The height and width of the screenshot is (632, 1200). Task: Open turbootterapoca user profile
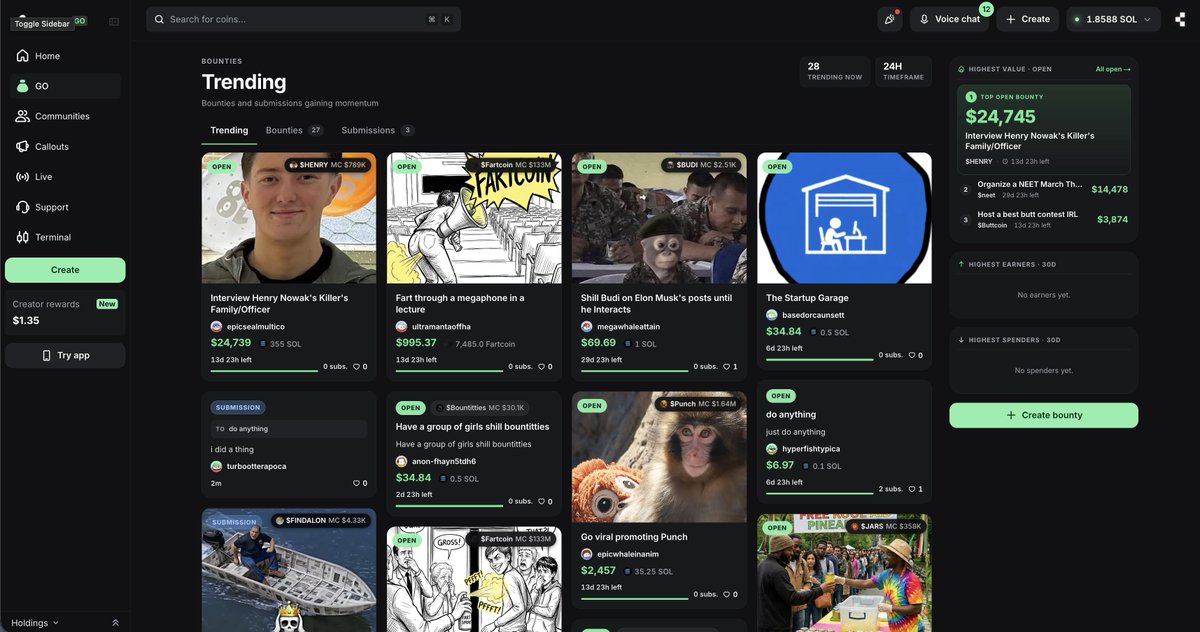(x=248, y=467)
